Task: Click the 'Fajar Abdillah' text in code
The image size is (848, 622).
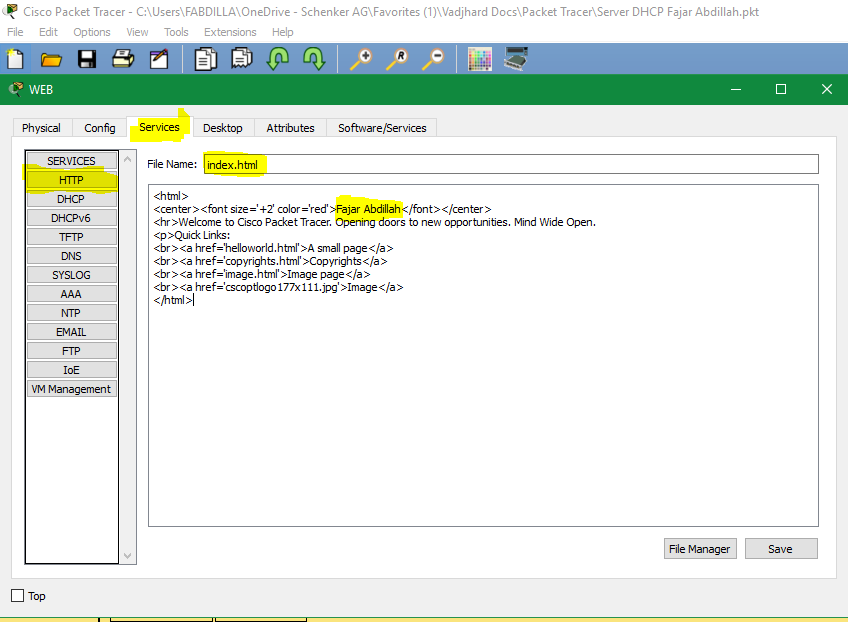Action: click(368, 209)
